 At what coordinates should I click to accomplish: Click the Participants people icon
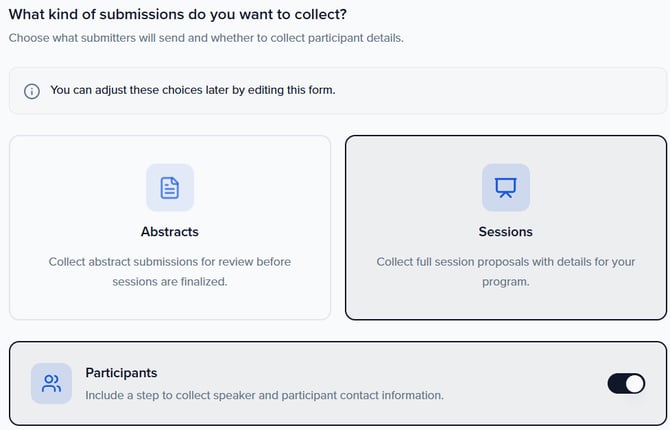[51, 383]
